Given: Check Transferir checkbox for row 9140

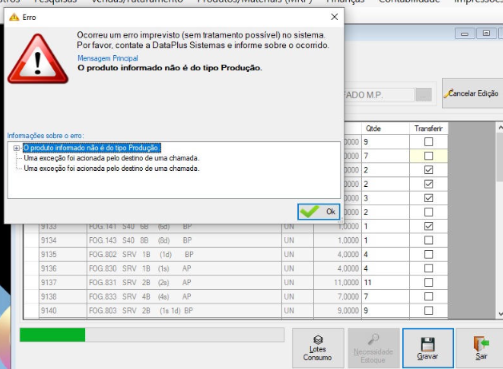Looking at the screenshot, I should 428,310.
